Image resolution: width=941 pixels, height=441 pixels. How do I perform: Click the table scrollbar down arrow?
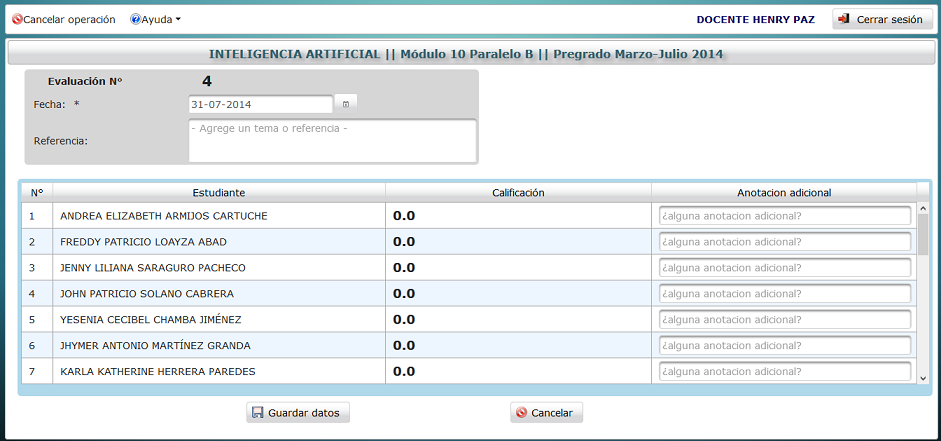[923, 377]
